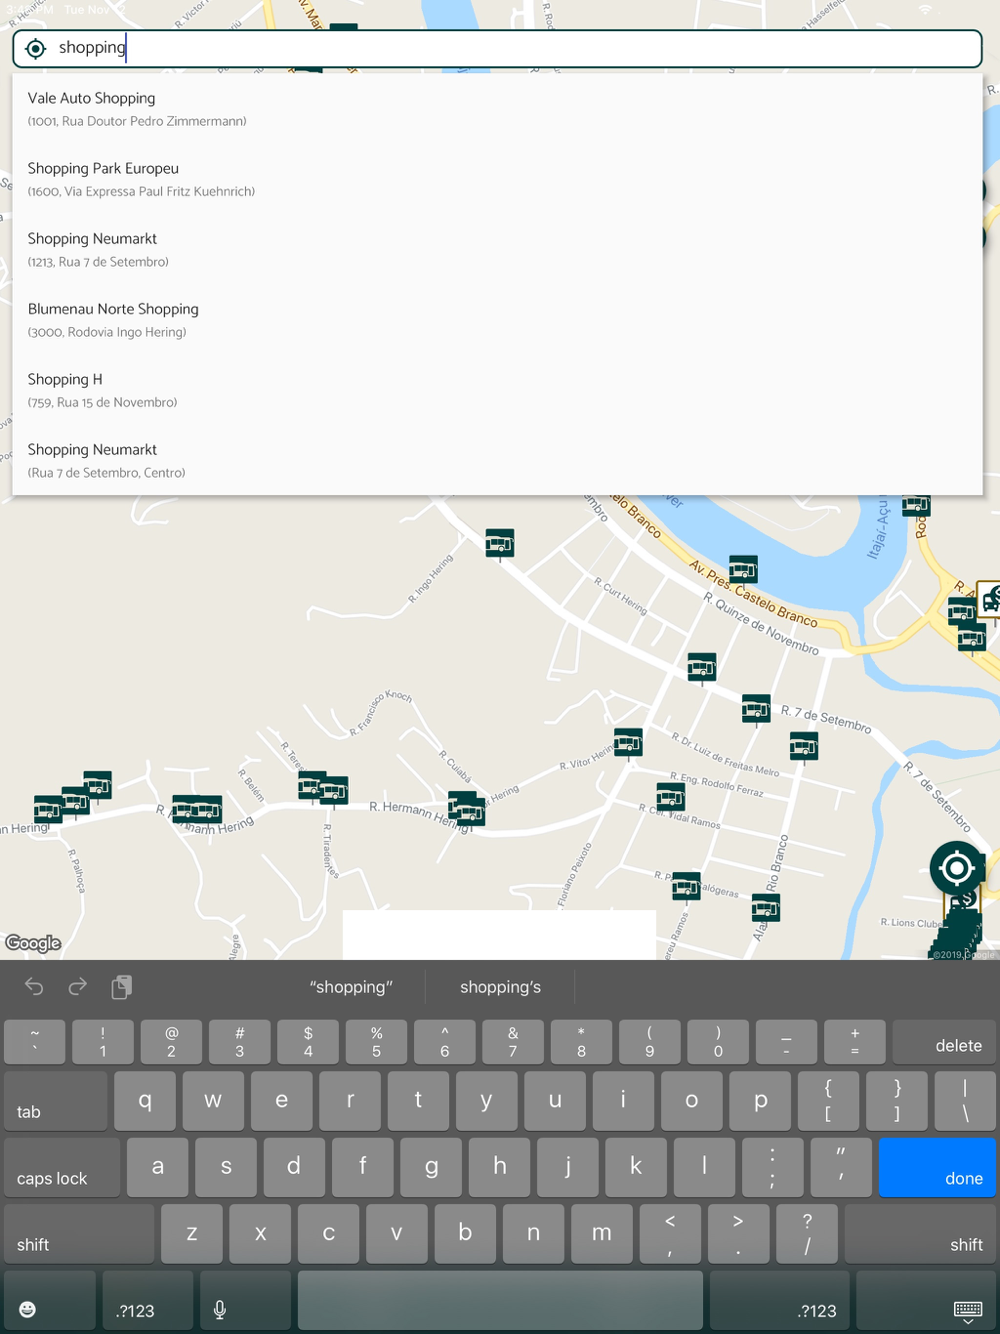This screenshot has width=1000, height=1334.
Task: Pick Shopping Neumarkt at 1213, Rua 7 de Setembro
Action: click(x=497, y=249)
